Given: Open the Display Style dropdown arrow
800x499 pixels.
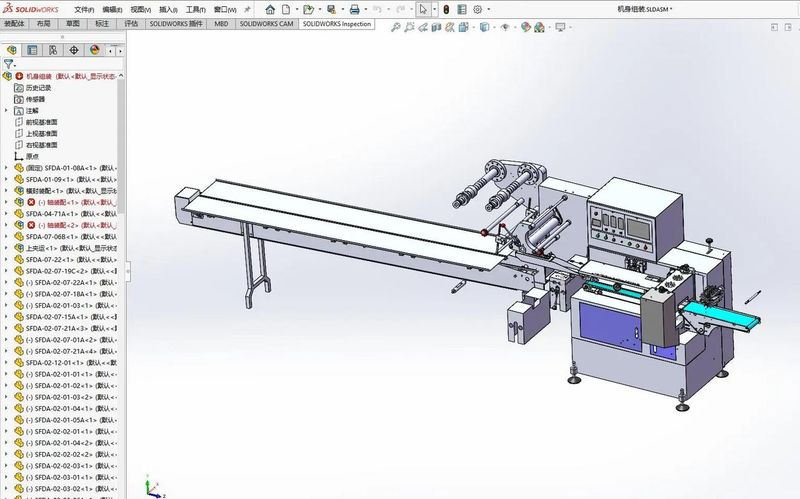Looking at the screenshot, I should tap(494, 27).
